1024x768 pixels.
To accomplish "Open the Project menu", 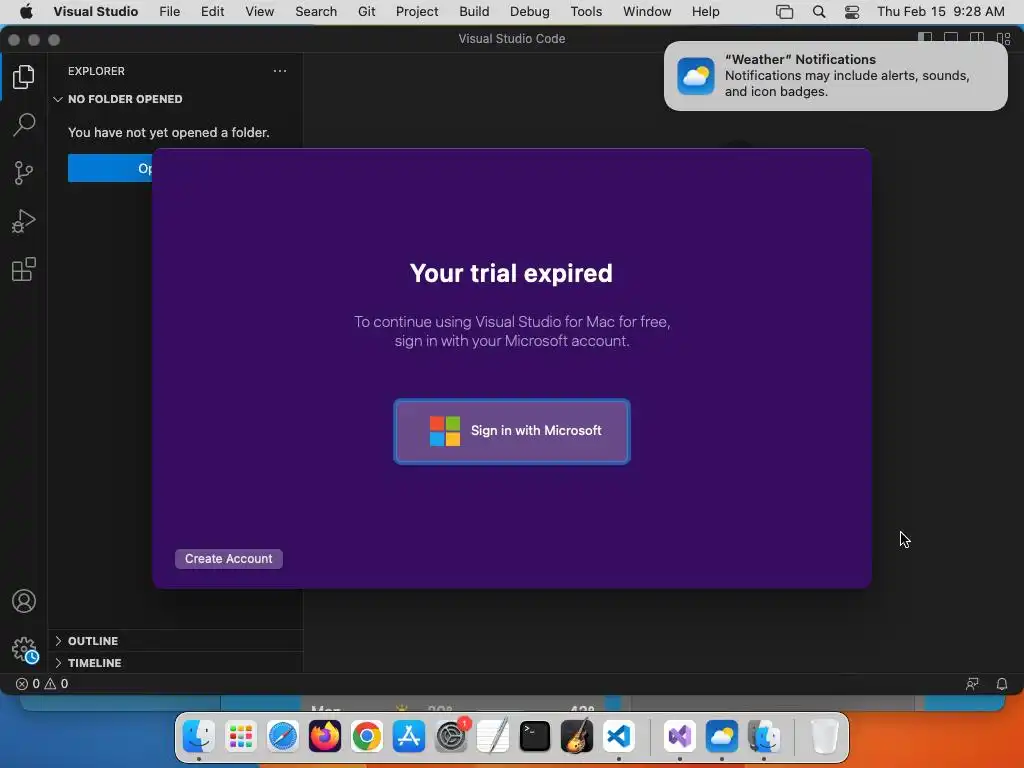I will point(417,12).
